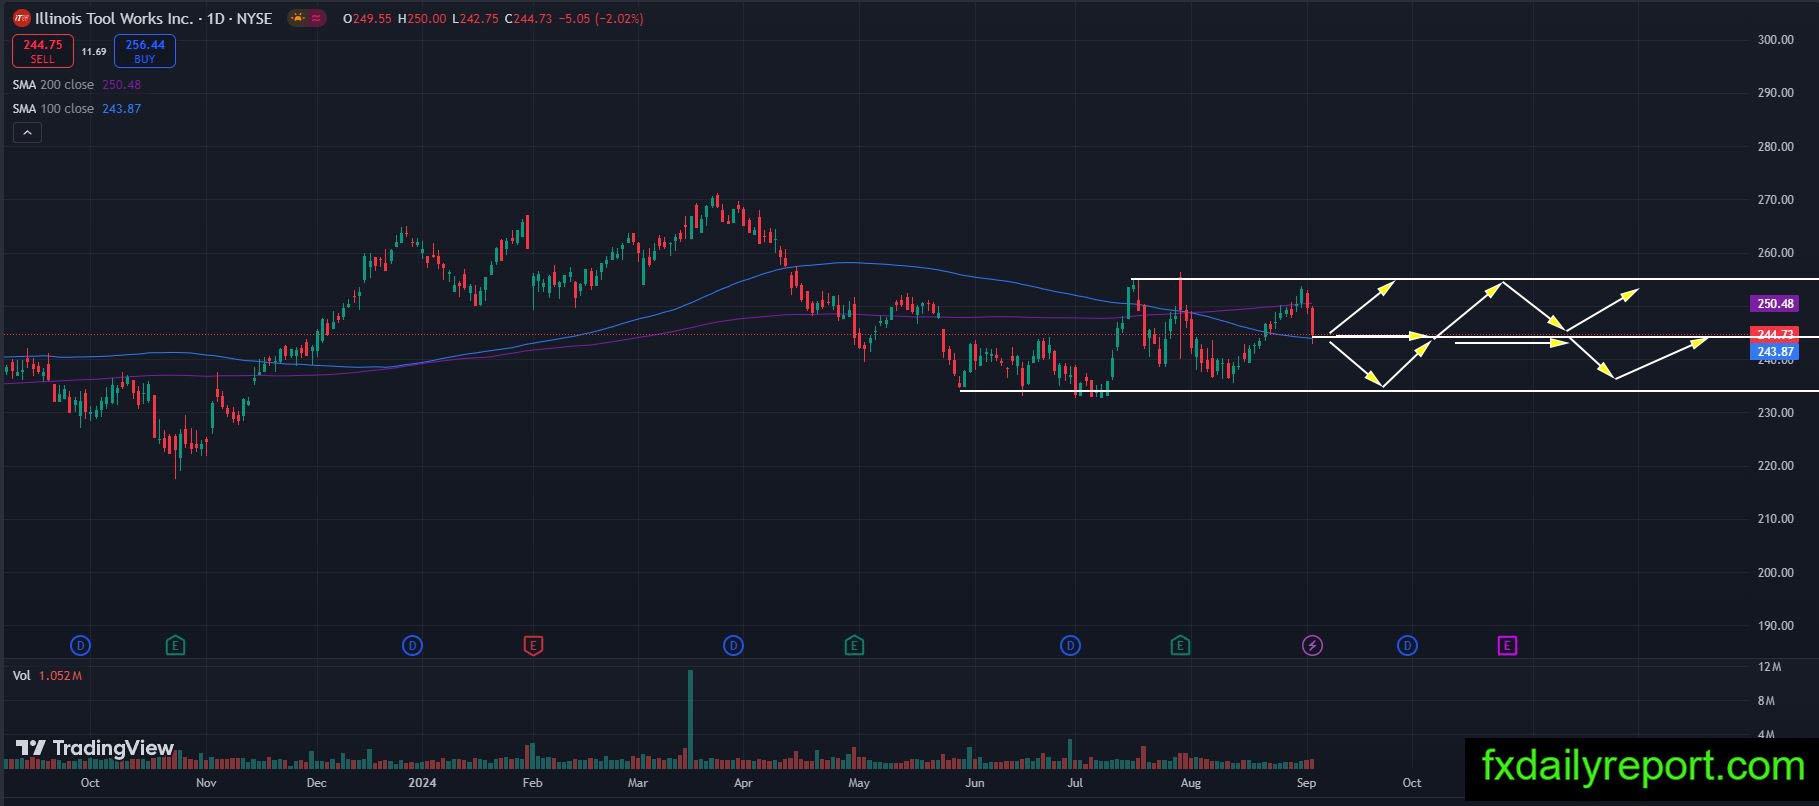Click the −5.05 (−2.02%) change value
1819x806 pixels.
coord(600,19)
